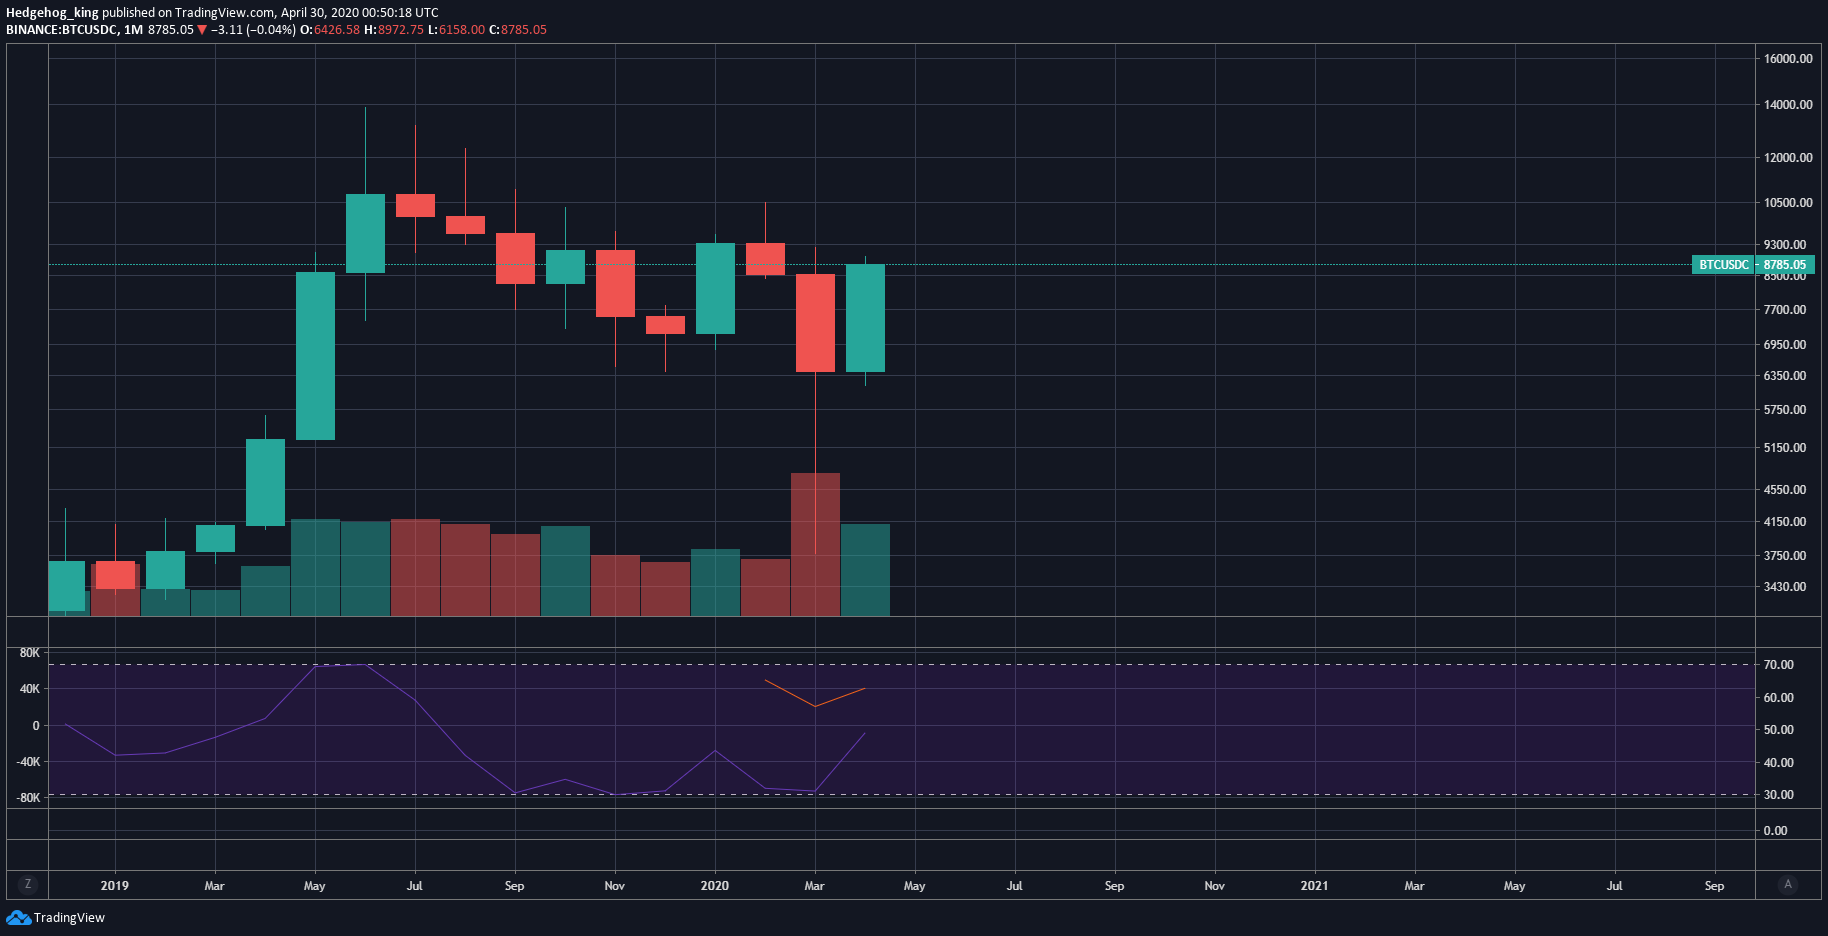Viewport: 1828px width, 936px height.
Task: Select the O:6426.58 open value
Action: pos(330,30)
